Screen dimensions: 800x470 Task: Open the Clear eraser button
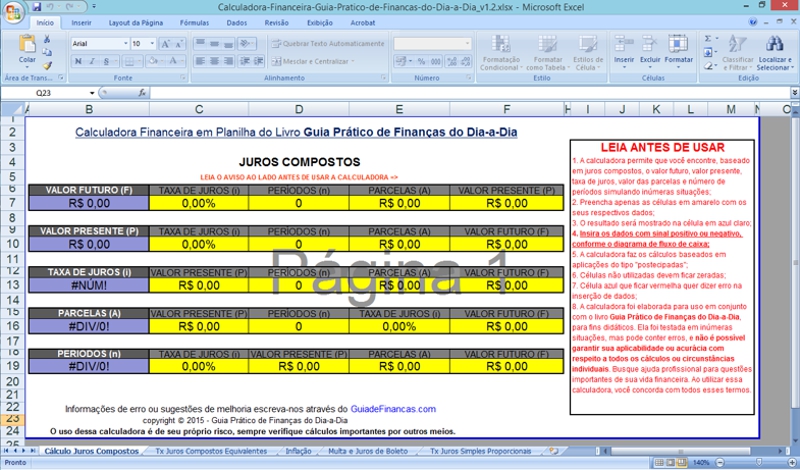click(708, 65)
